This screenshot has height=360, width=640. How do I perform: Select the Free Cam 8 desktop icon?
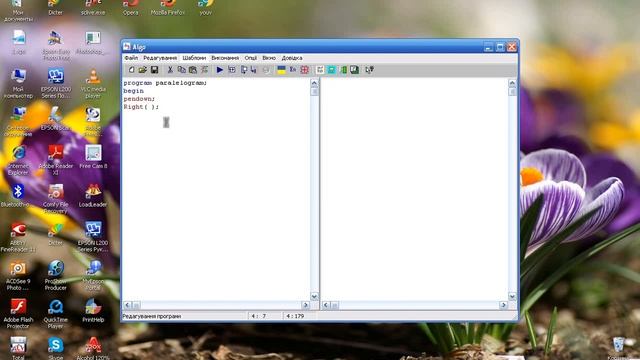93,157
